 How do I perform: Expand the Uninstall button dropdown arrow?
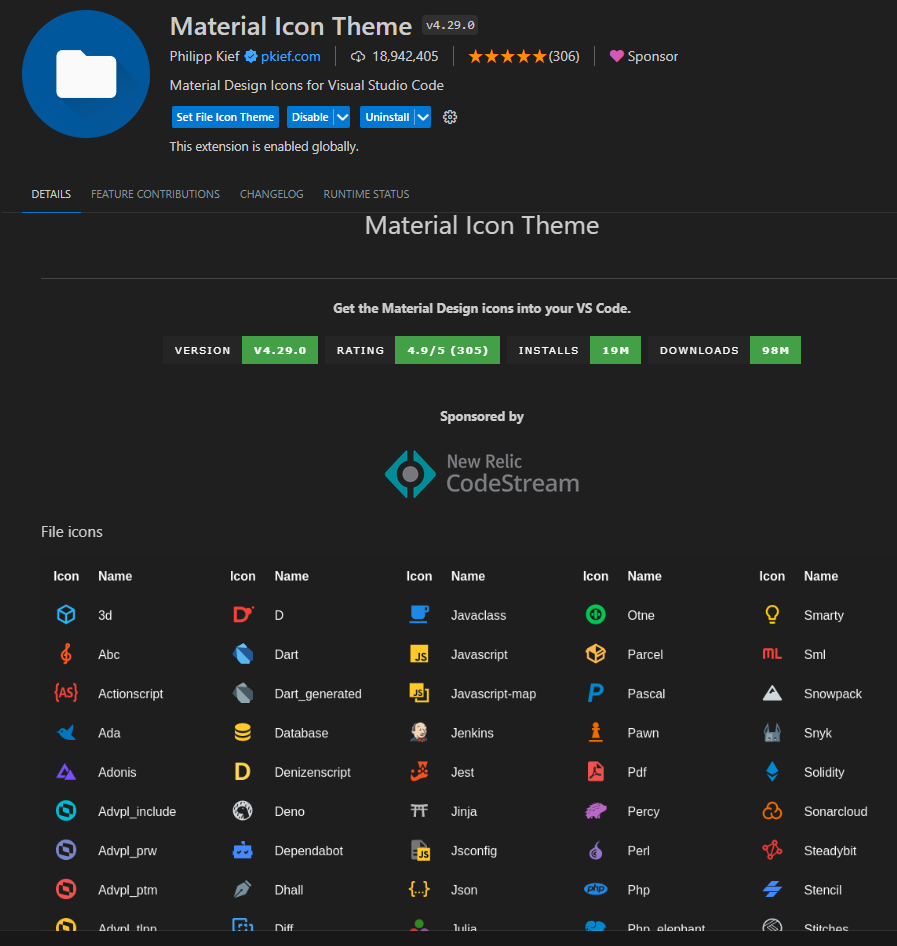423,117
